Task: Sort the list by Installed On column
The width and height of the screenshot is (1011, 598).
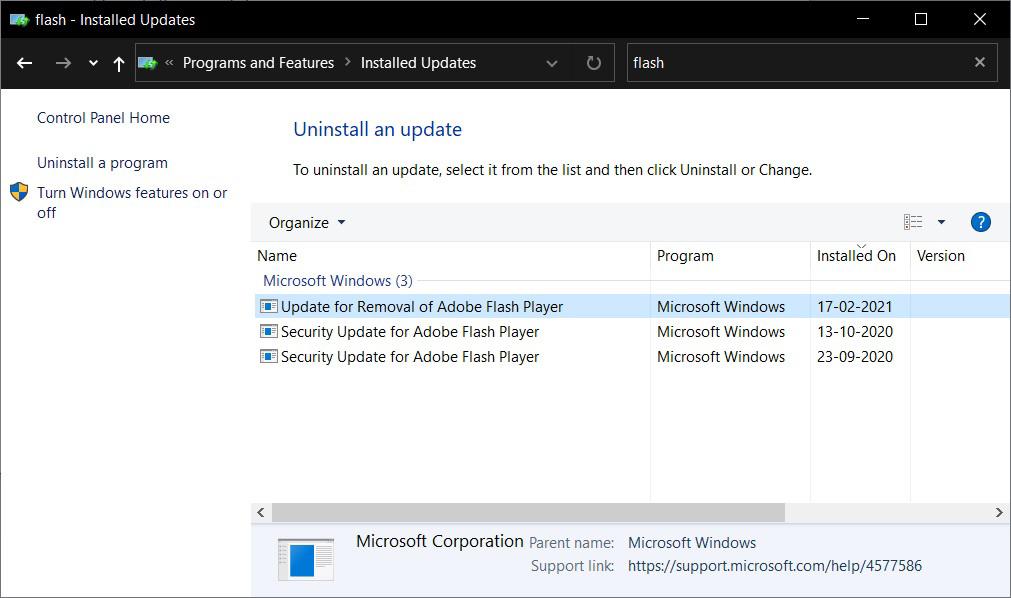Action: click(856, 256)
